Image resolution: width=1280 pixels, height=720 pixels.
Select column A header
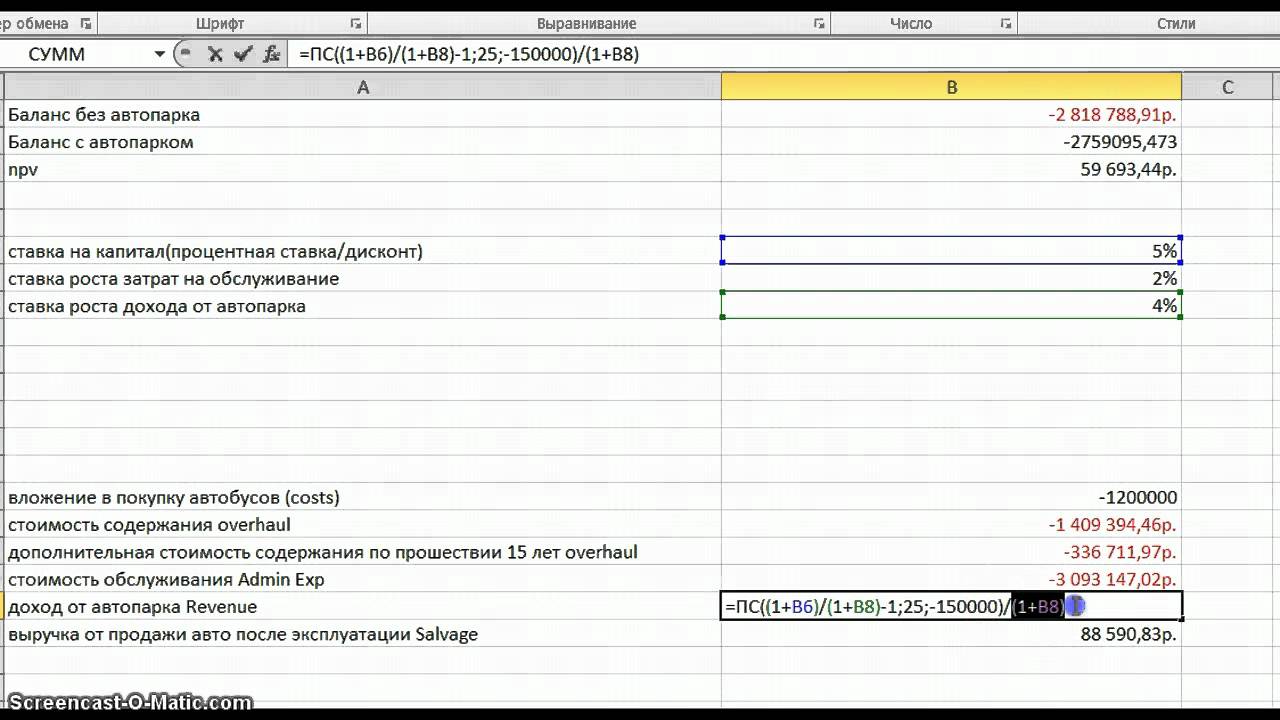pos(362,87)
